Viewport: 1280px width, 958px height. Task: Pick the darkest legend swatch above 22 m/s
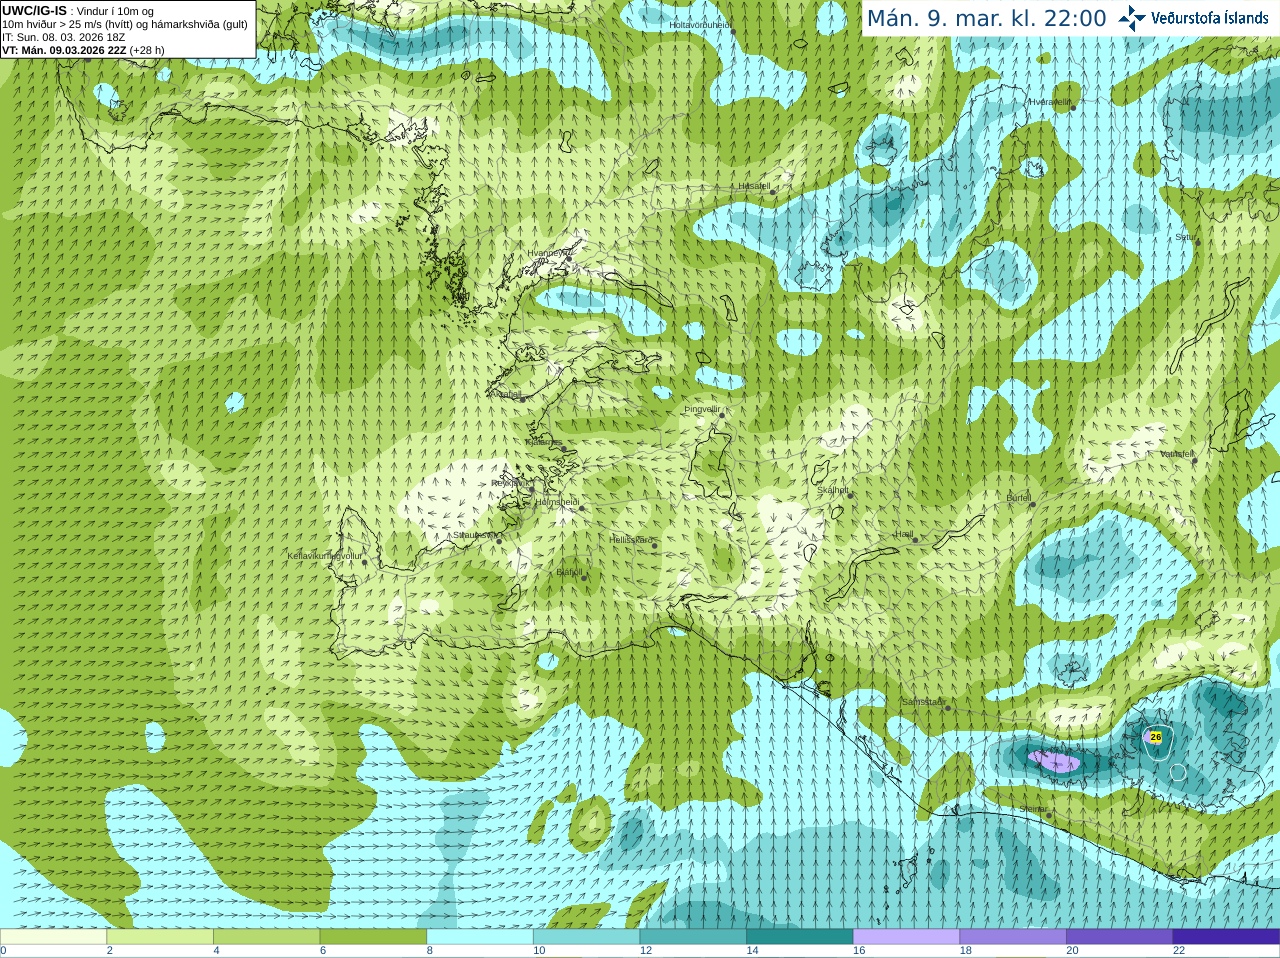coord(1226,937)
